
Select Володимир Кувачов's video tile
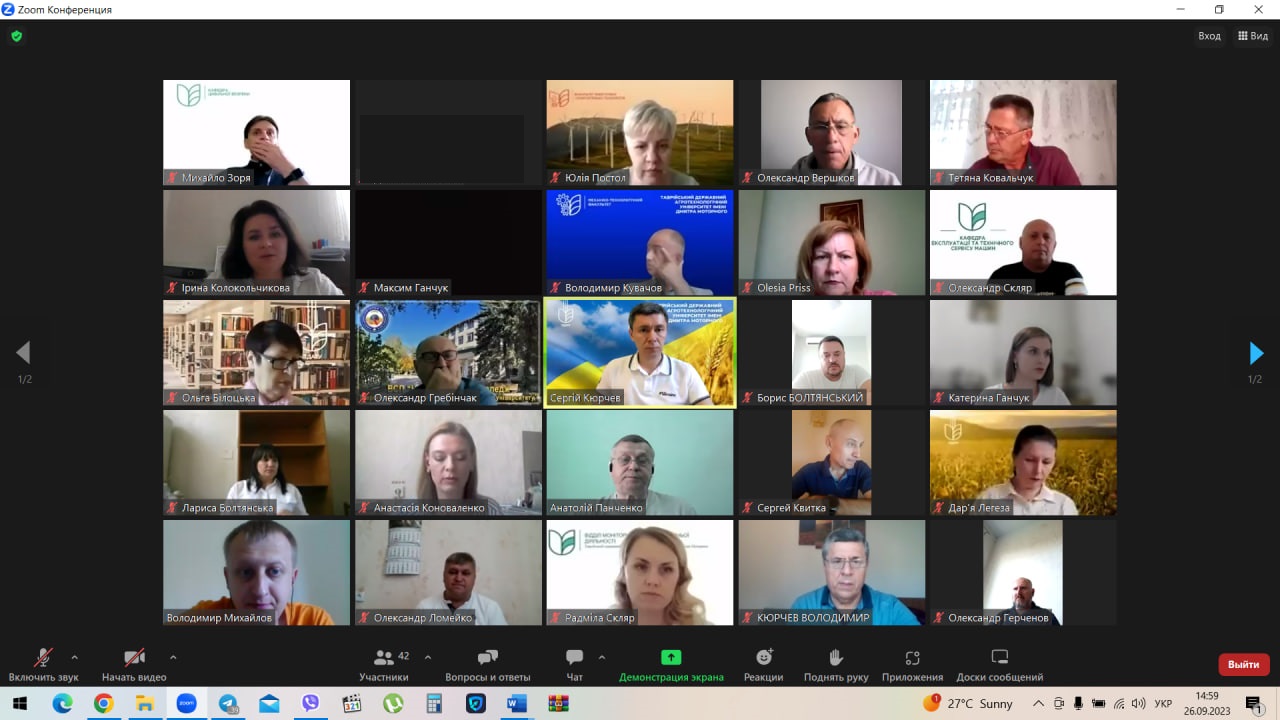[640, 243]
